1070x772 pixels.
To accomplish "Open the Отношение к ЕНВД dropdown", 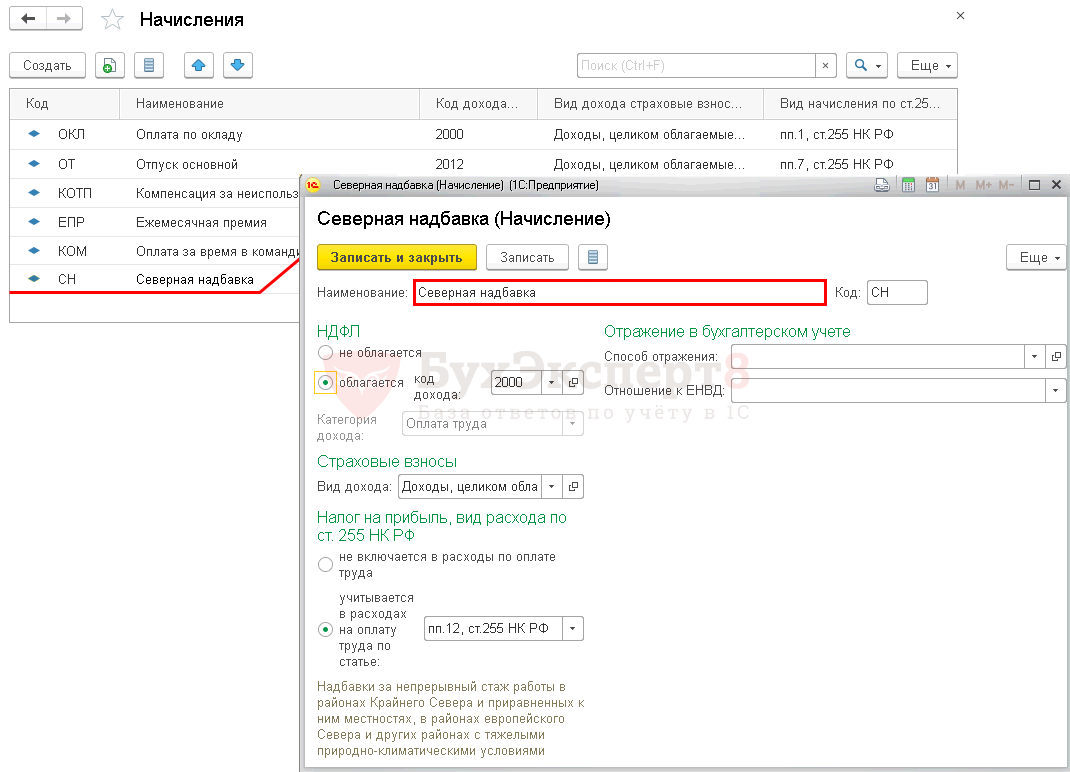I will pos(1056,390).
